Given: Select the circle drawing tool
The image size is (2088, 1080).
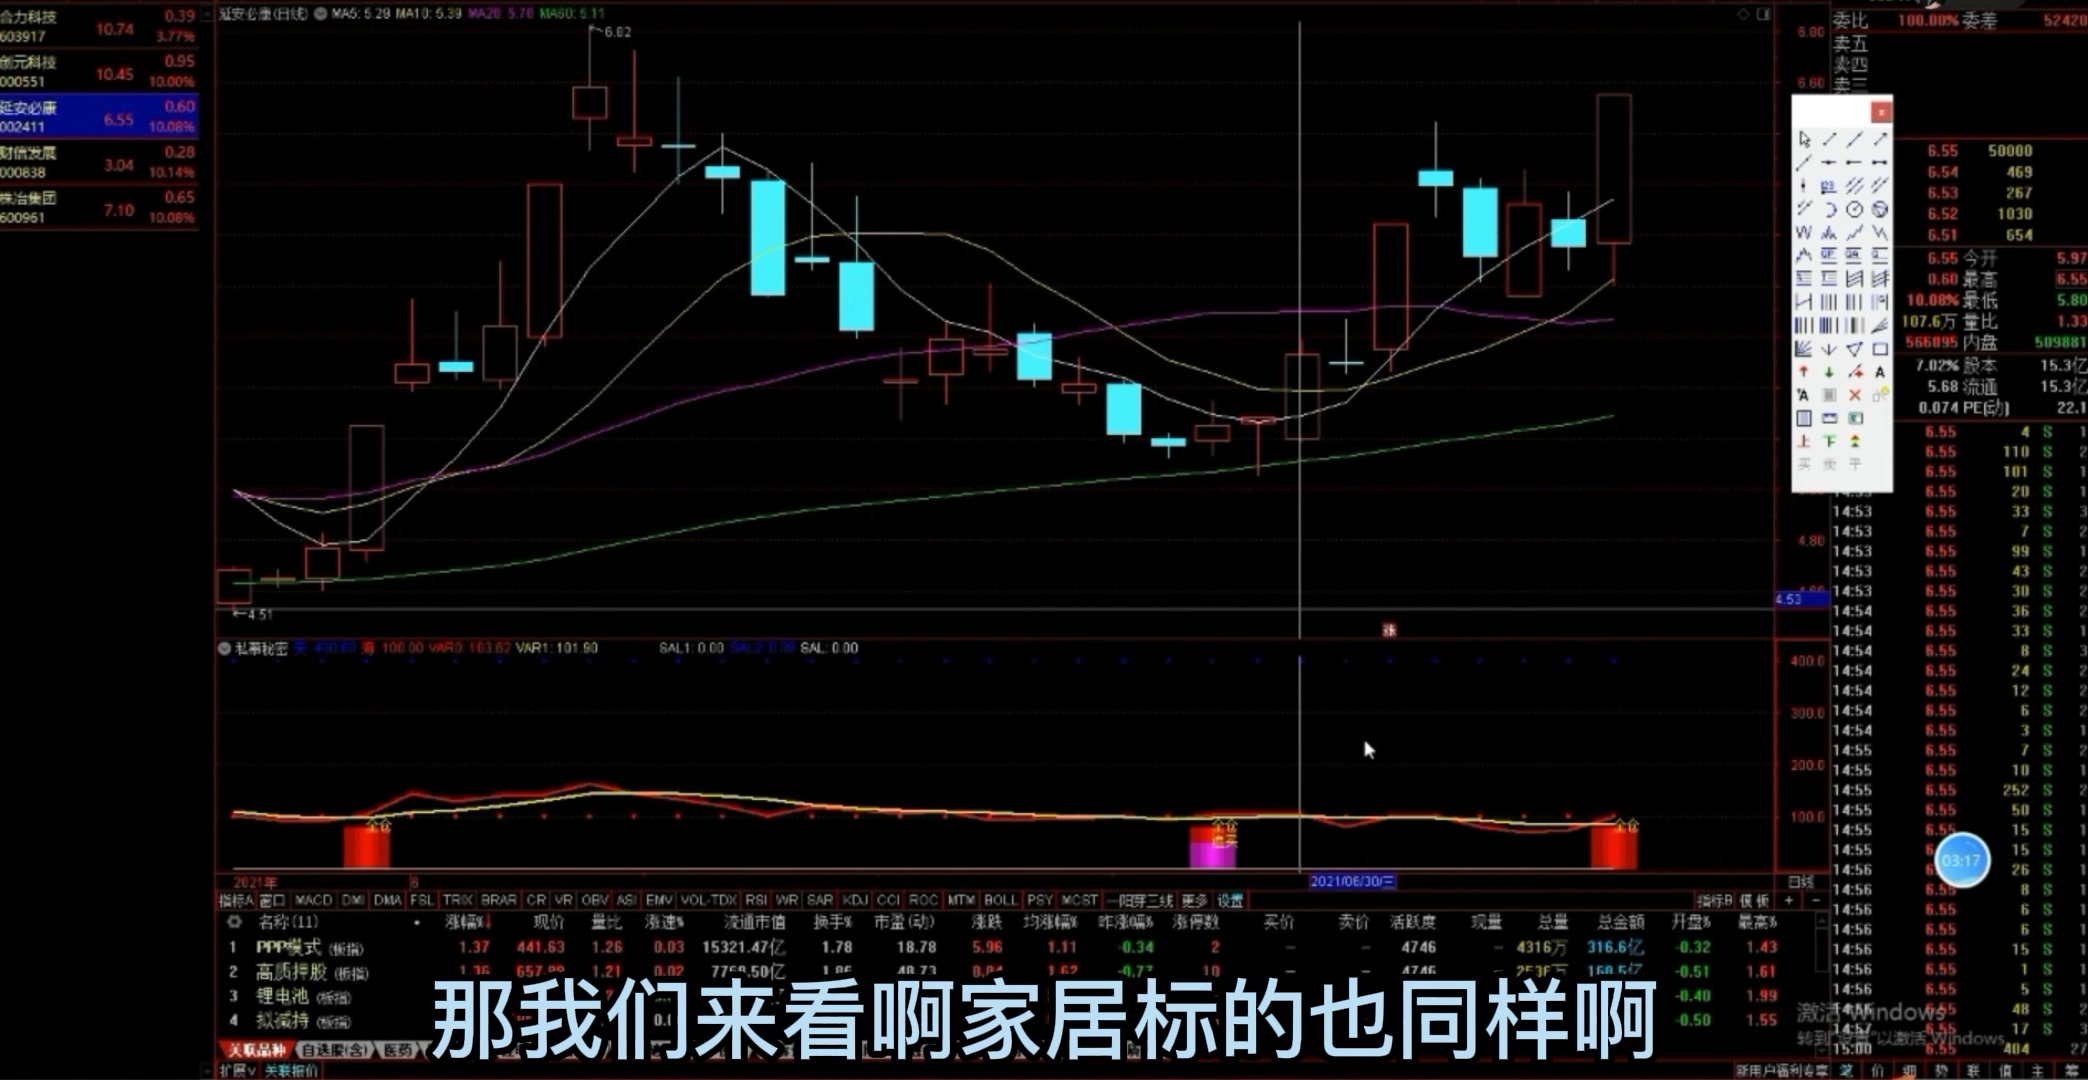Looking at the screenshot, I should click(x=1854, y=209).
